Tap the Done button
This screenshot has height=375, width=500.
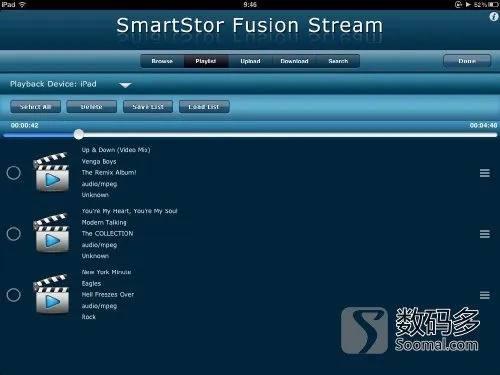click(x=467, y=61)
